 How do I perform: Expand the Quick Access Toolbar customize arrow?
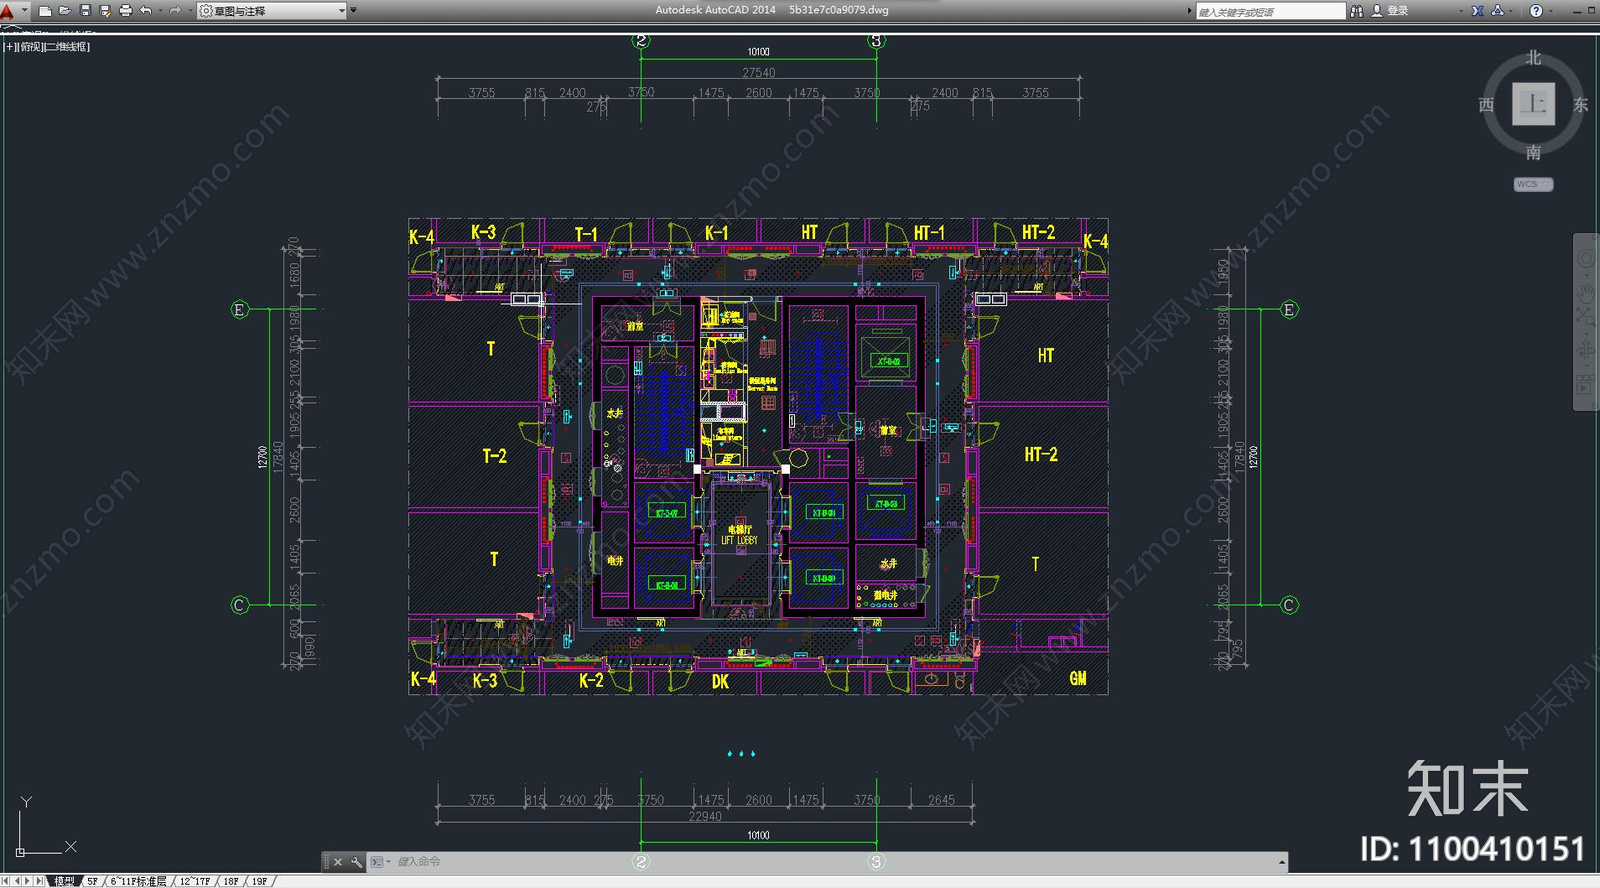353,11
